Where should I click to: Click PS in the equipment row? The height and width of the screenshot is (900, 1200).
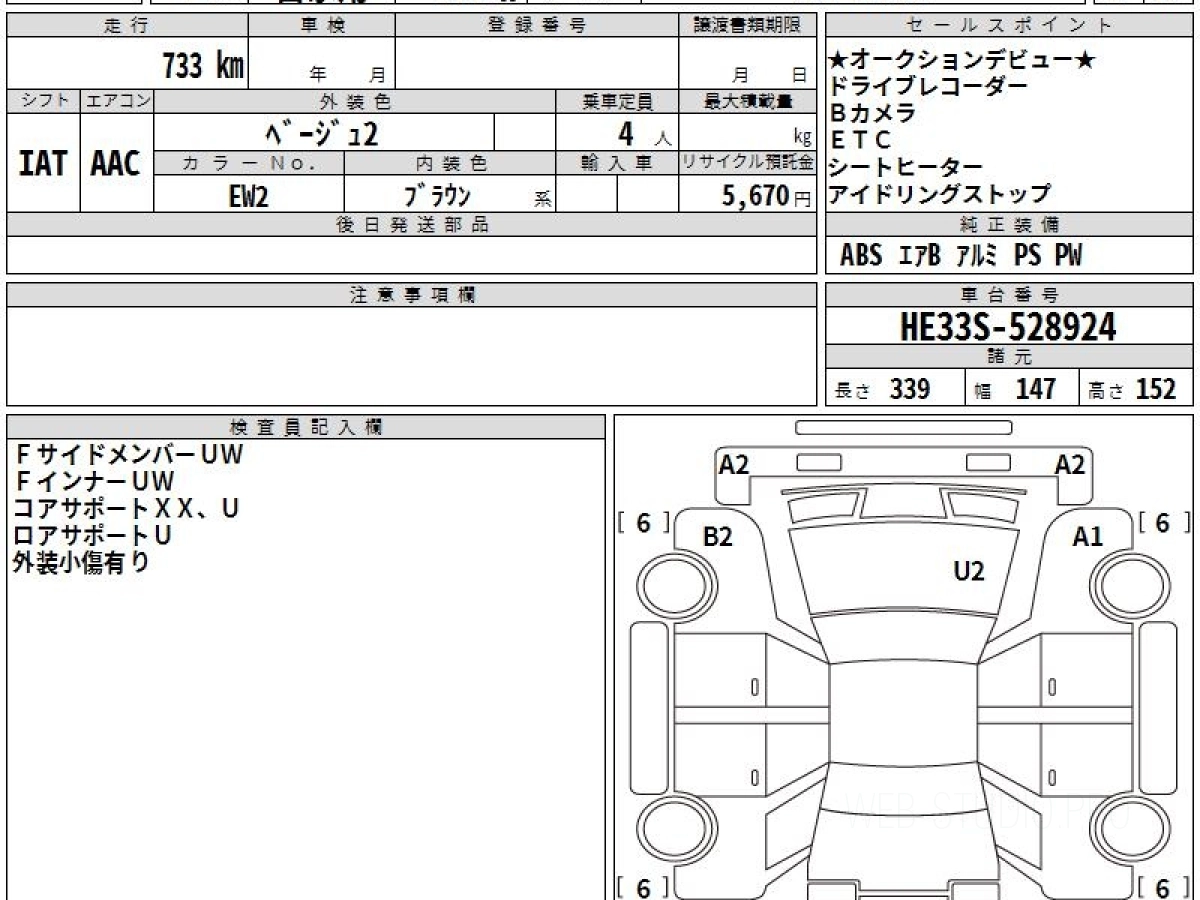pos(1028,256)
